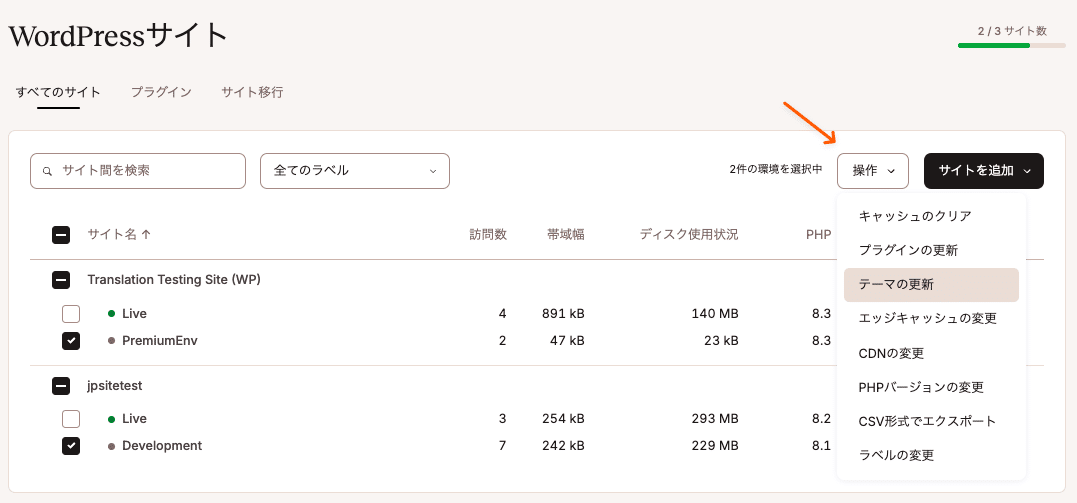Click the 293 MB disk usage value
Screen dimensions: 1077x503
pyautogui.click(x=715, y=419)
